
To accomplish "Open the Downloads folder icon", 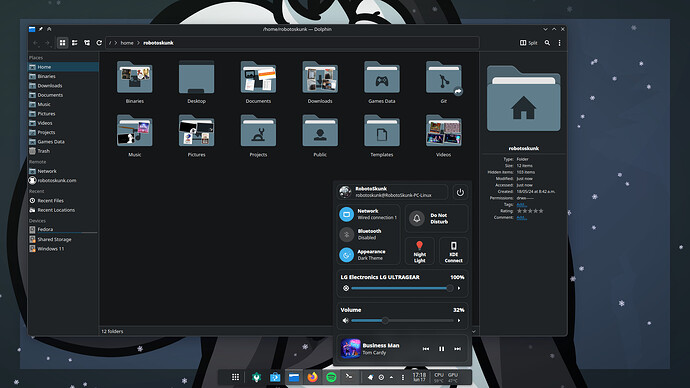I will pos(320,78).
